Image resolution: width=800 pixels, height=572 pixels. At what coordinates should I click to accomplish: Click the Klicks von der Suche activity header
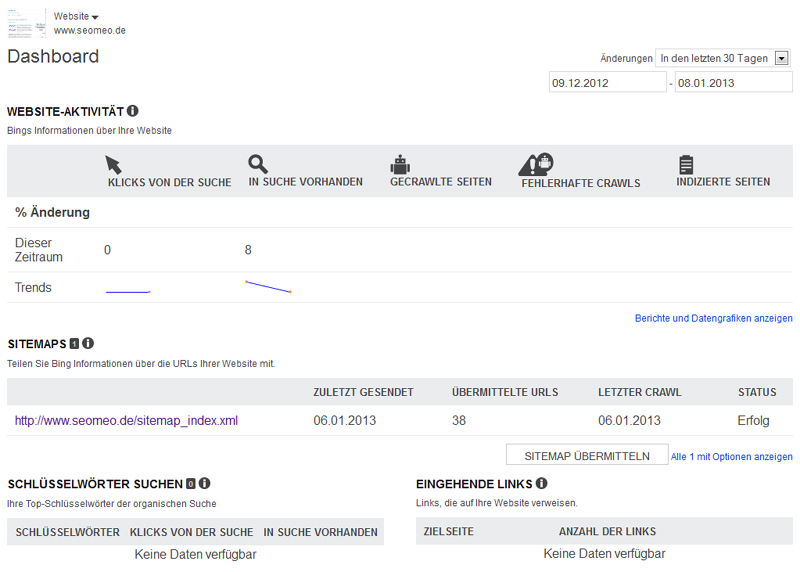pyautogui.click(x=169, y=183)
